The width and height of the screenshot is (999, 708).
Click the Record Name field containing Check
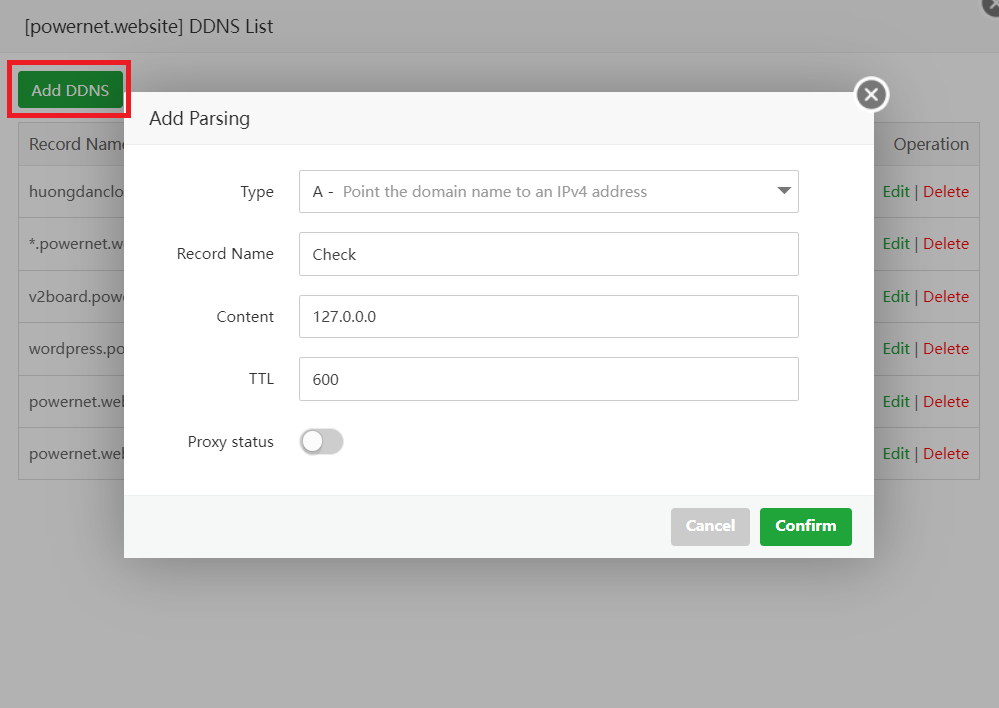pos(548,254)
